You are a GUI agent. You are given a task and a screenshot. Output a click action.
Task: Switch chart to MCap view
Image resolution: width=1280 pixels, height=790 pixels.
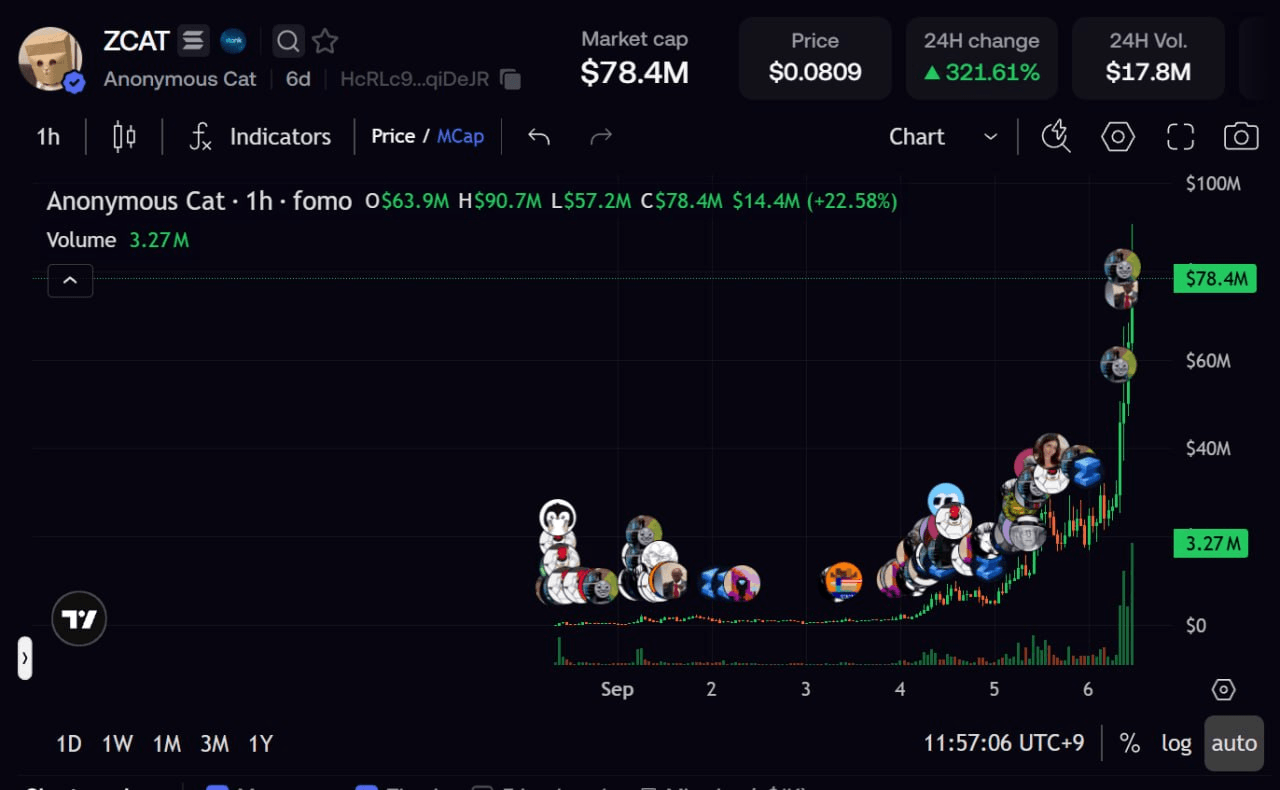point(460,136)
